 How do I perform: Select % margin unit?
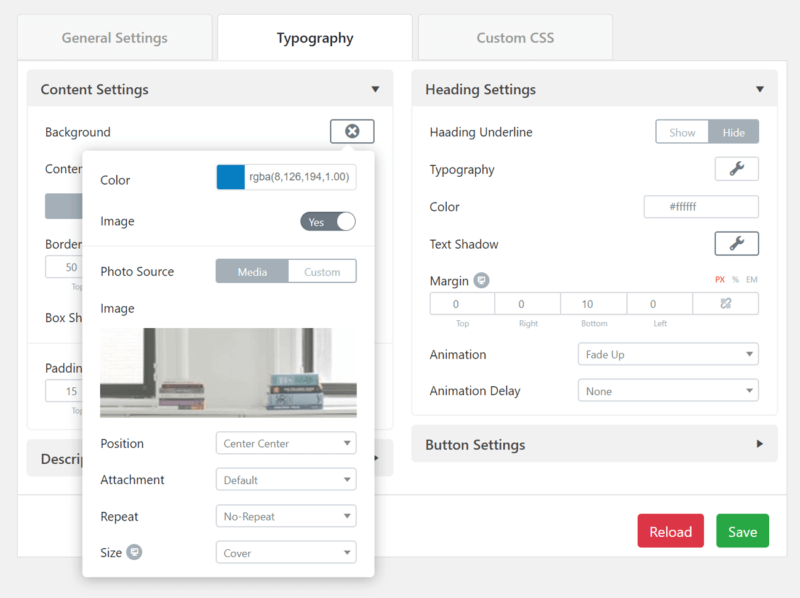[x=735, y=280]
